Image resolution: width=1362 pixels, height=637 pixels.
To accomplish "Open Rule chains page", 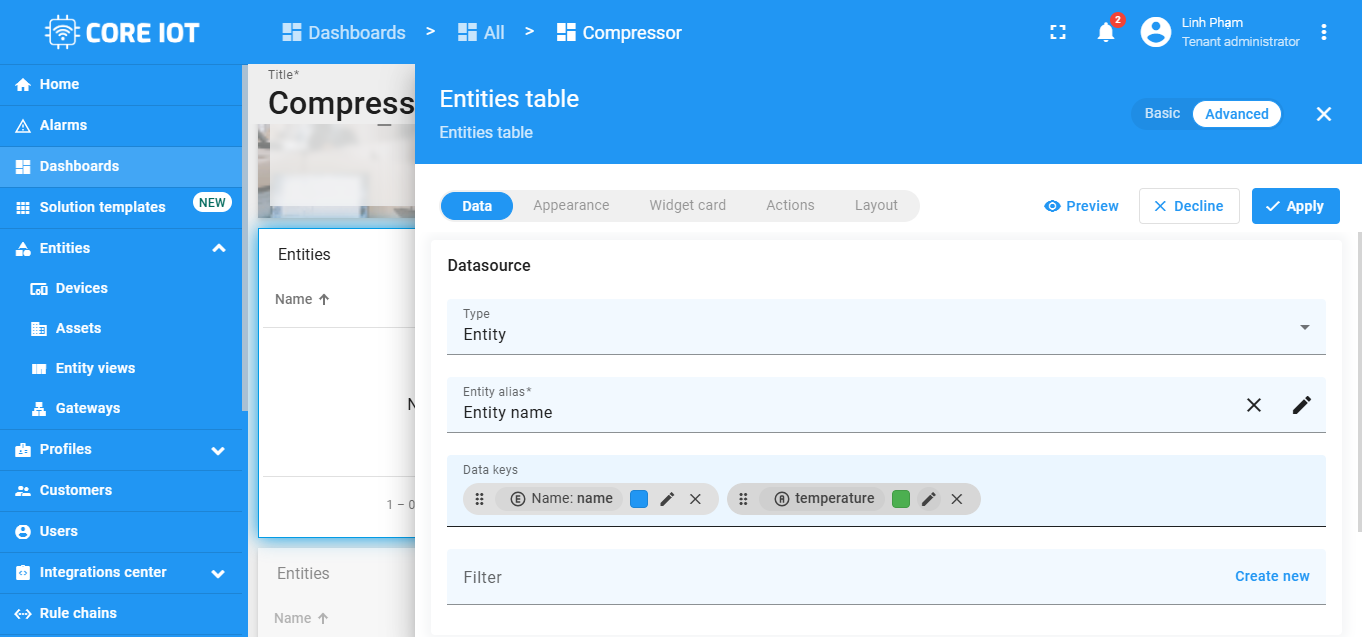I will (121, 613).
